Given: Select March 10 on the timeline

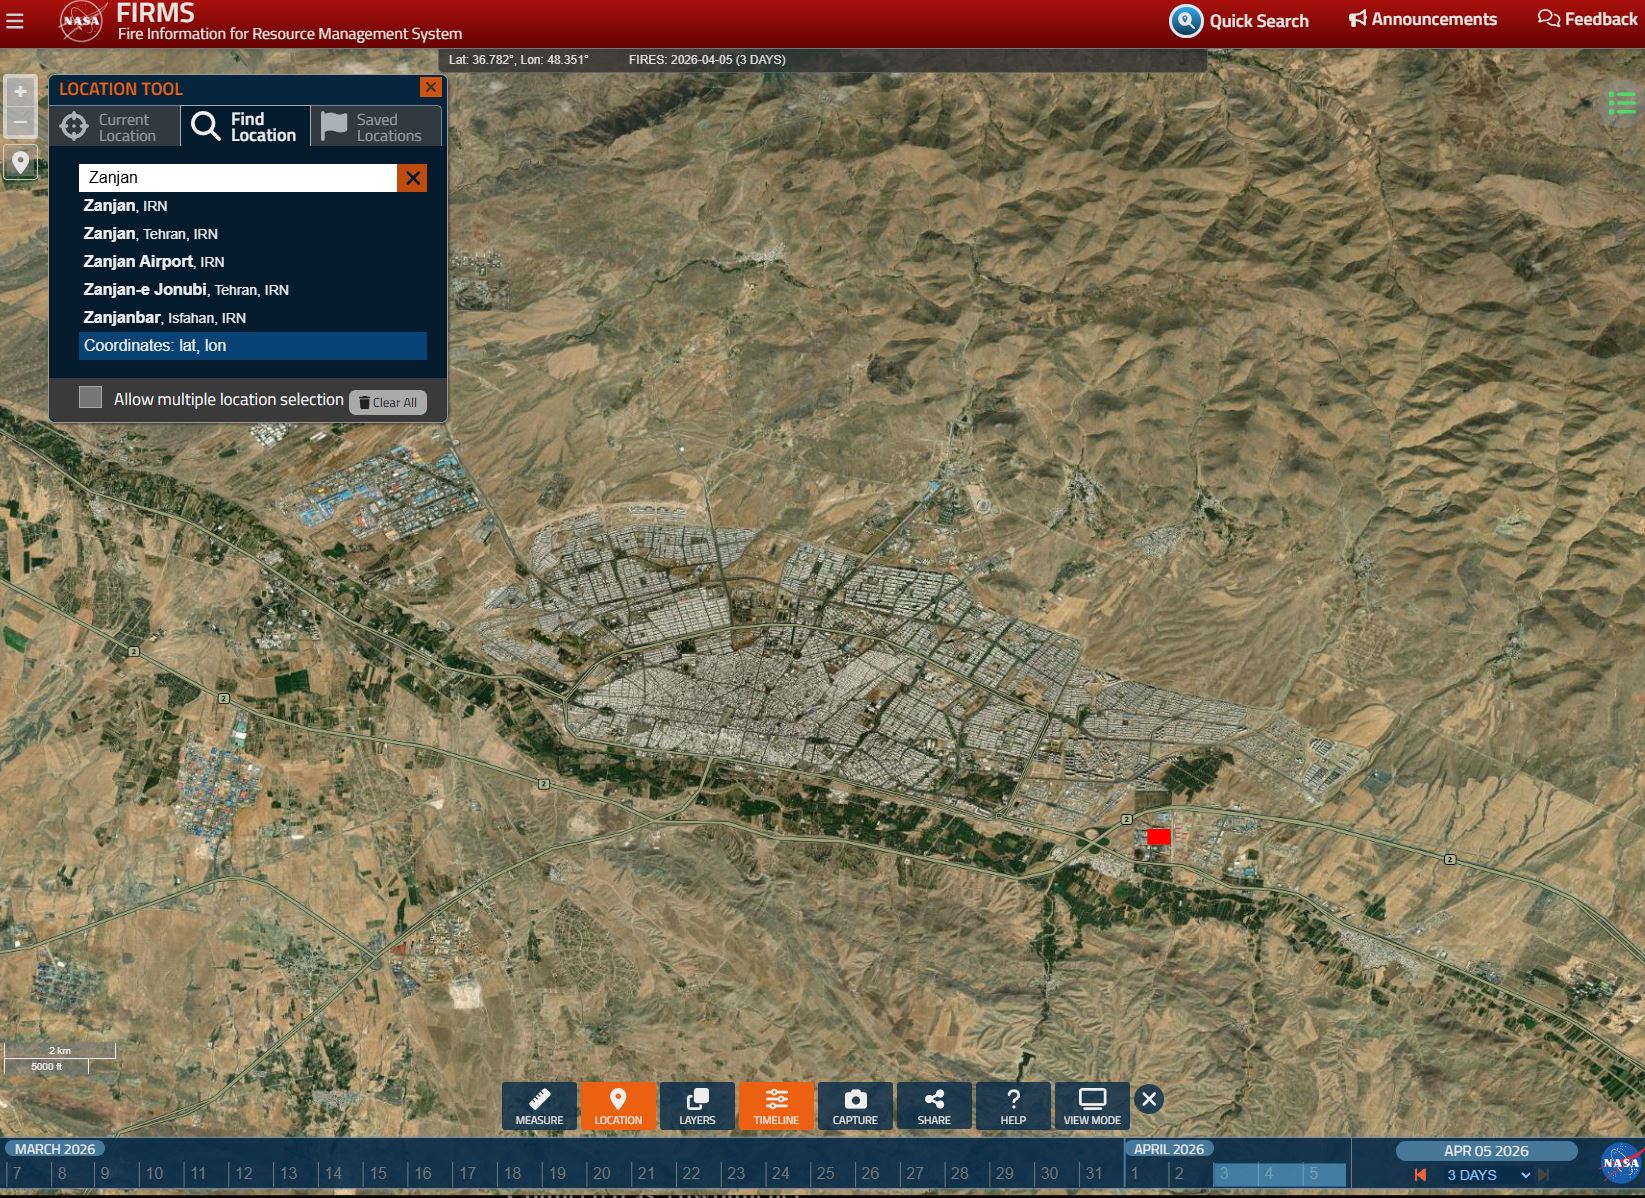Looking at the screenshot, I should click(154, 1174).
